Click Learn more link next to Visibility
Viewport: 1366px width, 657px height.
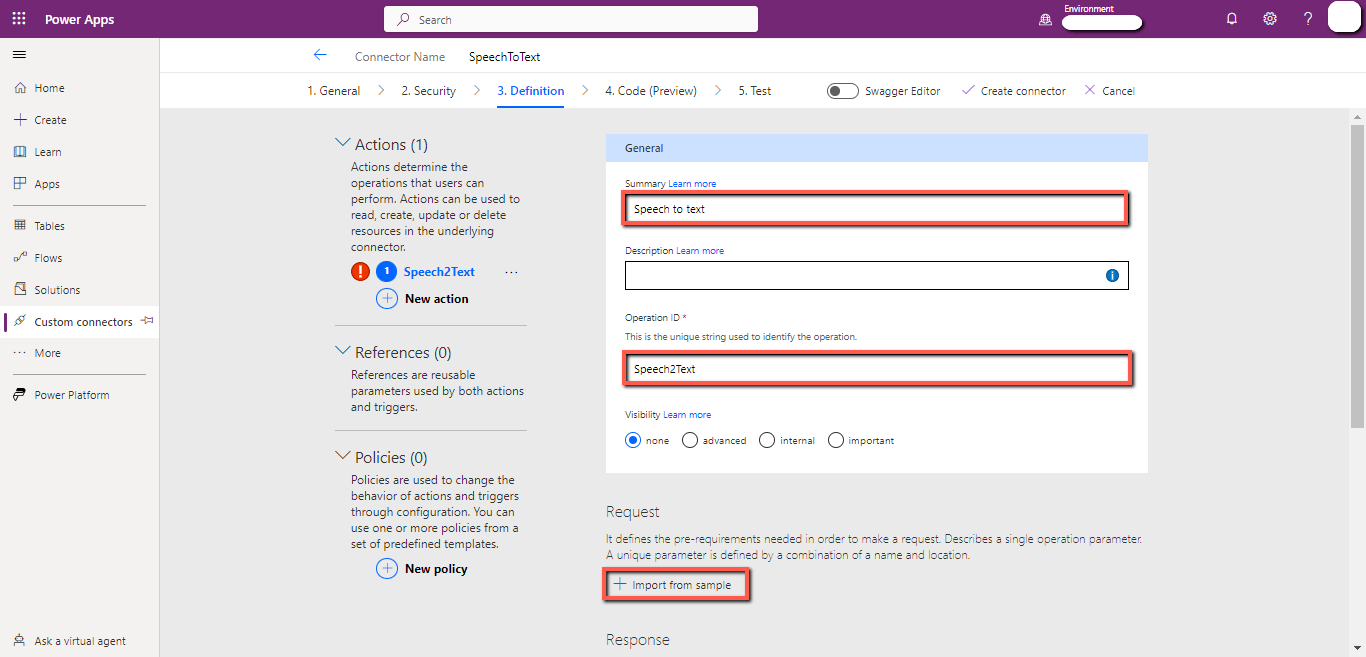coord(687,415)
